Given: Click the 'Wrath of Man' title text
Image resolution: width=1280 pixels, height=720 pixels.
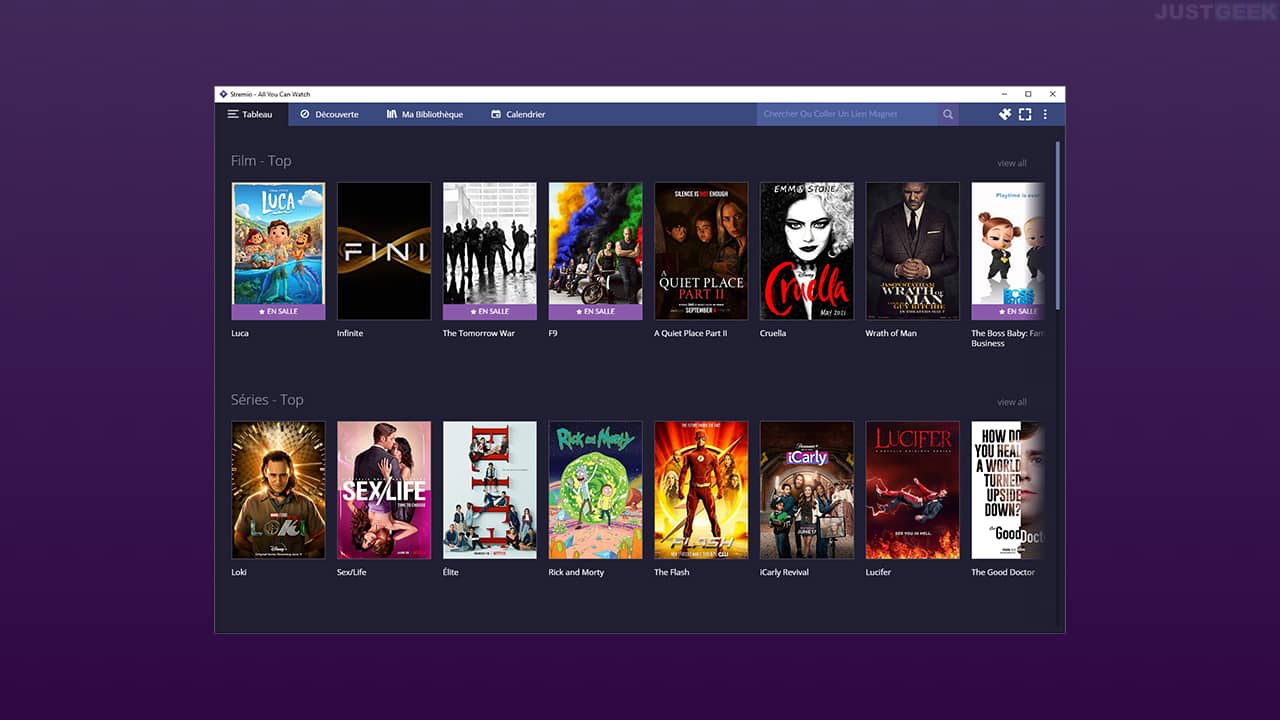Looking at the screenshot, I should click(891, 333).
